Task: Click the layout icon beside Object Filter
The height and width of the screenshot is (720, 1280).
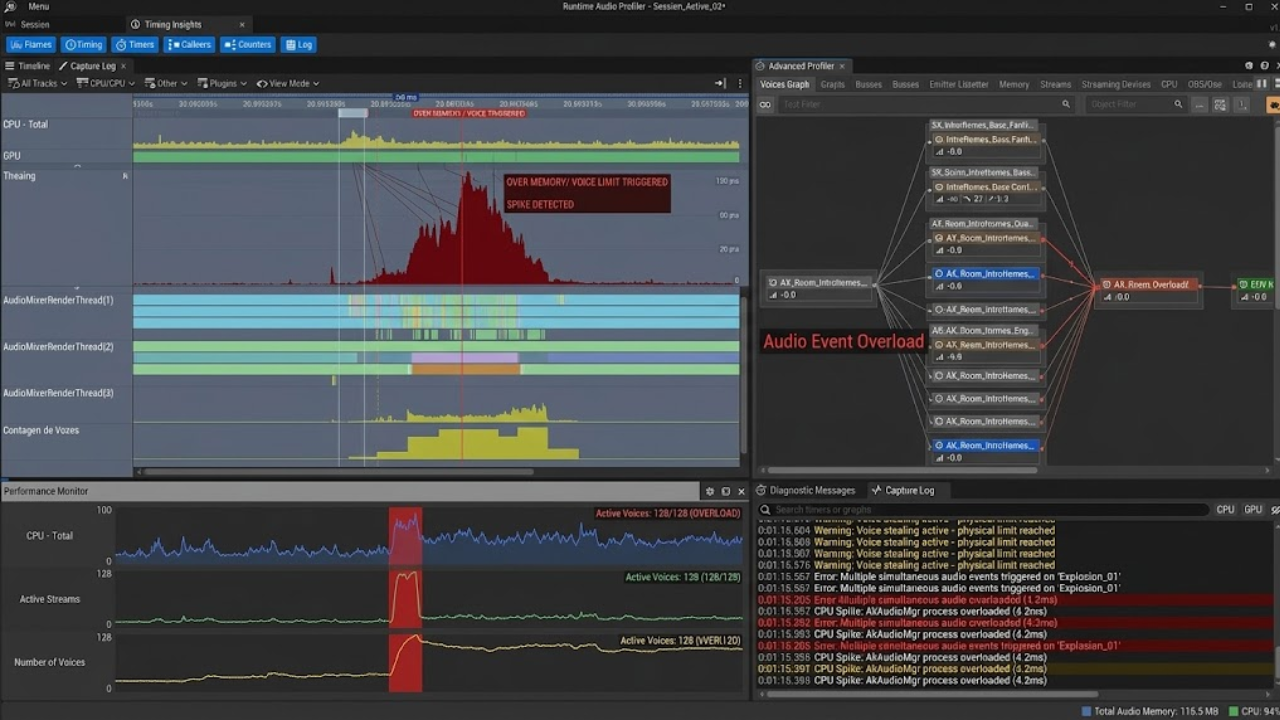Action: [x=1220, y=104]
